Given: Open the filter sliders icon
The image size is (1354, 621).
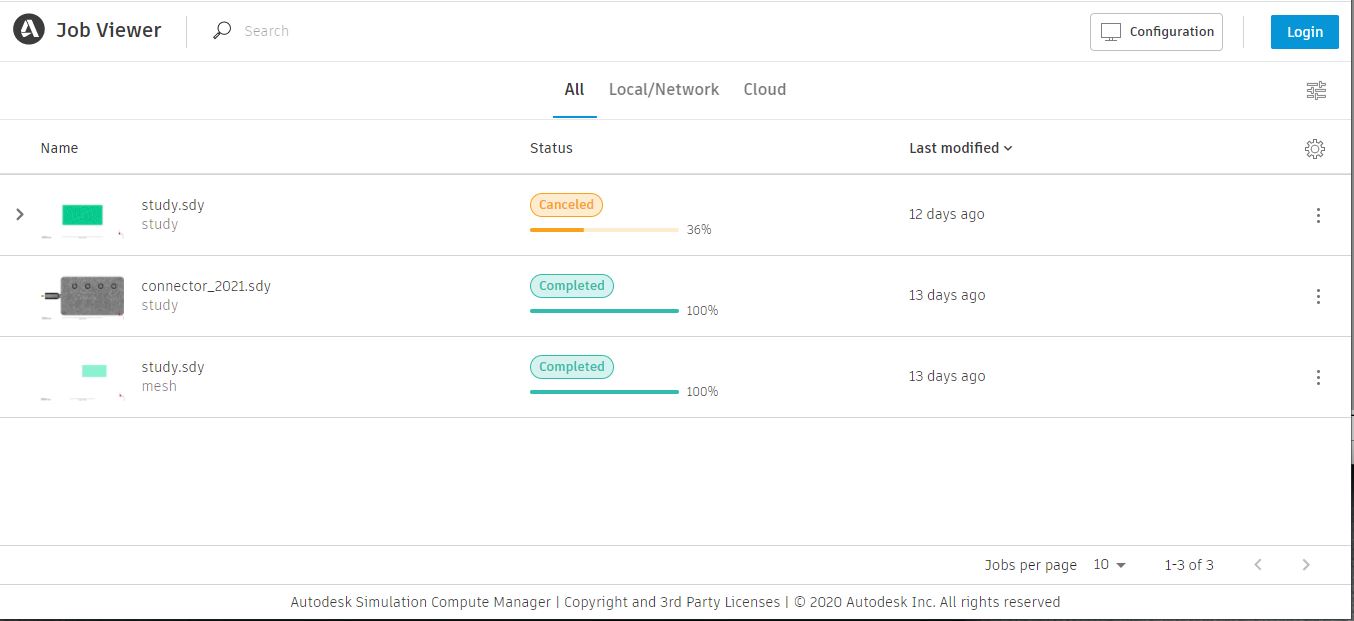Looking at the screenshot, I should [x=1316, y=90].
